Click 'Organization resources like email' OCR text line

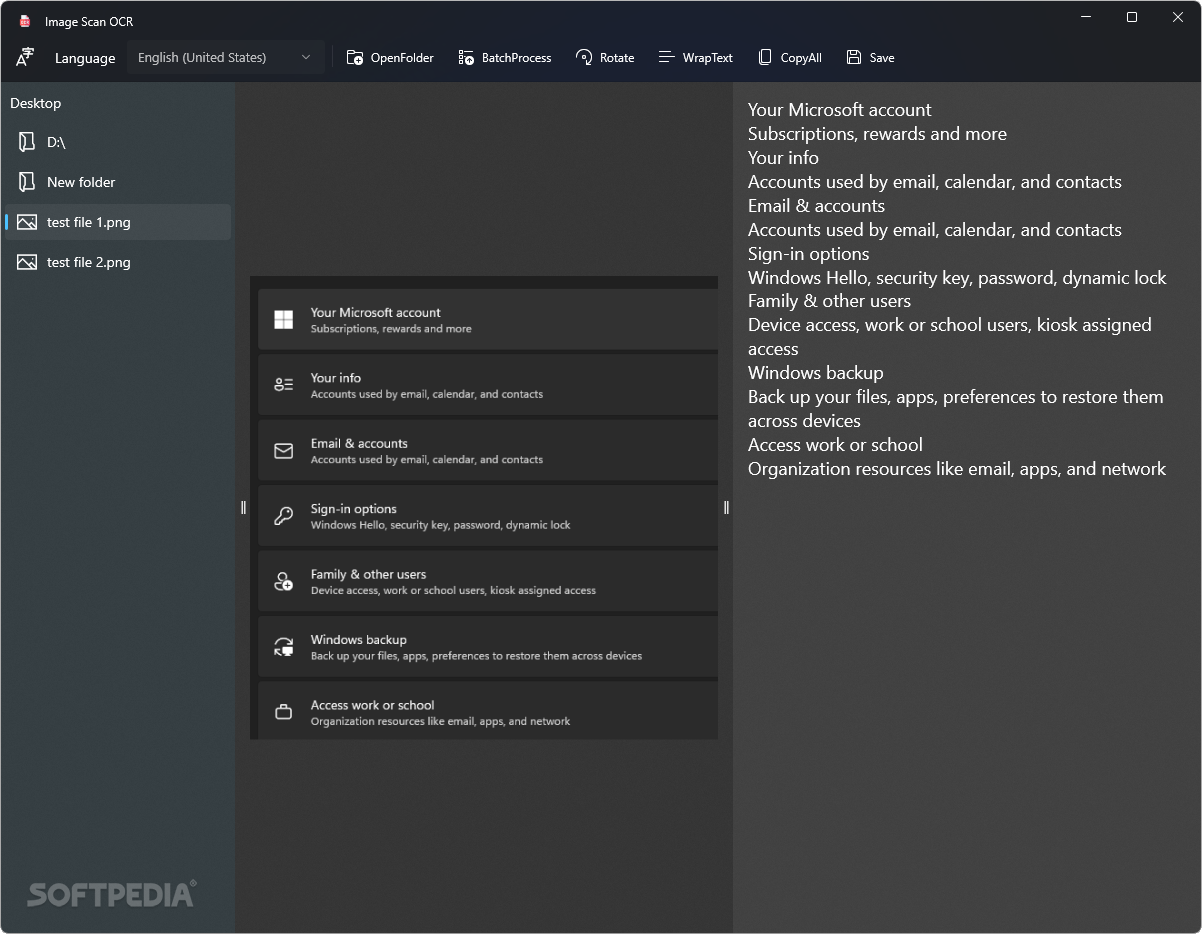tap(957, 469)
